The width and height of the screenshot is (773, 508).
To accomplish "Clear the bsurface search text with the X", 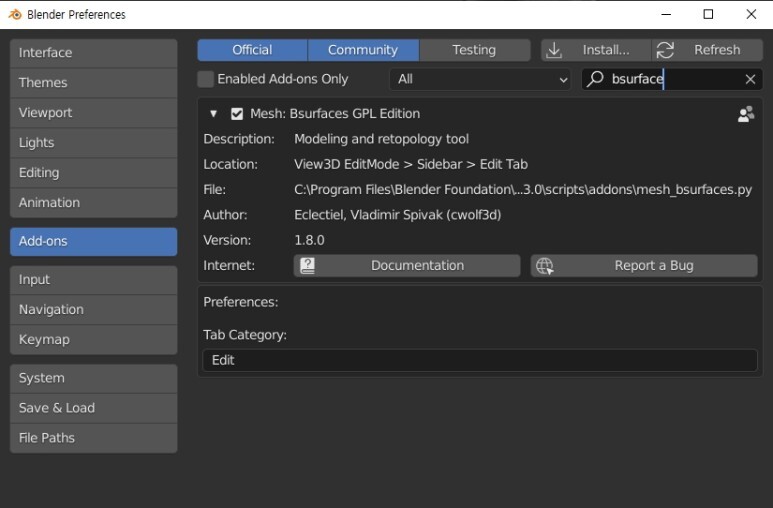I will pos(750,79).
